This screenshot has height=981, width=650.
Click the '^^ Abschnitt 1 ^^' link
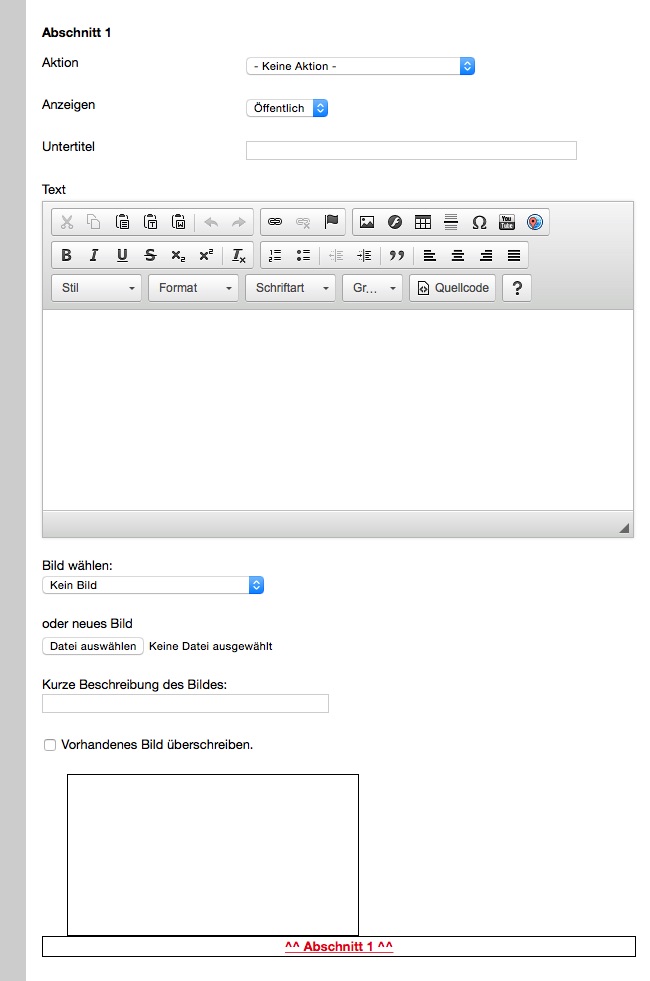338,946
